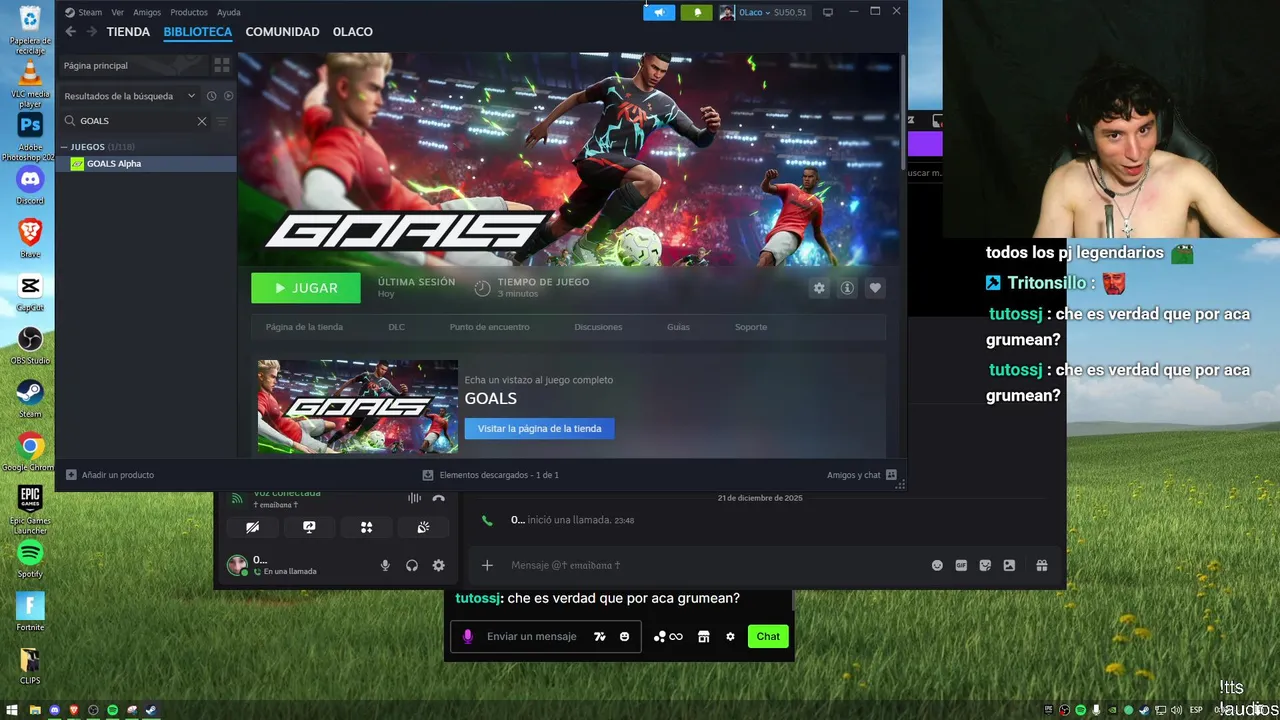The image size is (1280, 720).
Task: Open Kick chat settings gear
Action: point(730,636)
